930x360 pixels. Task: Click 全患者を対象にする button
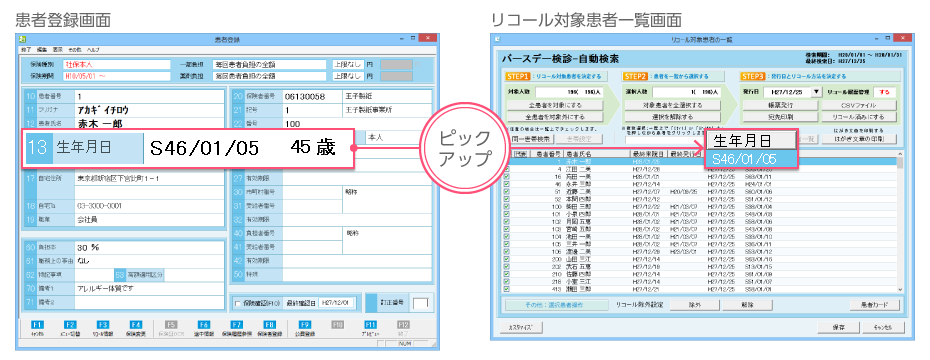click(x=555, y=105)
